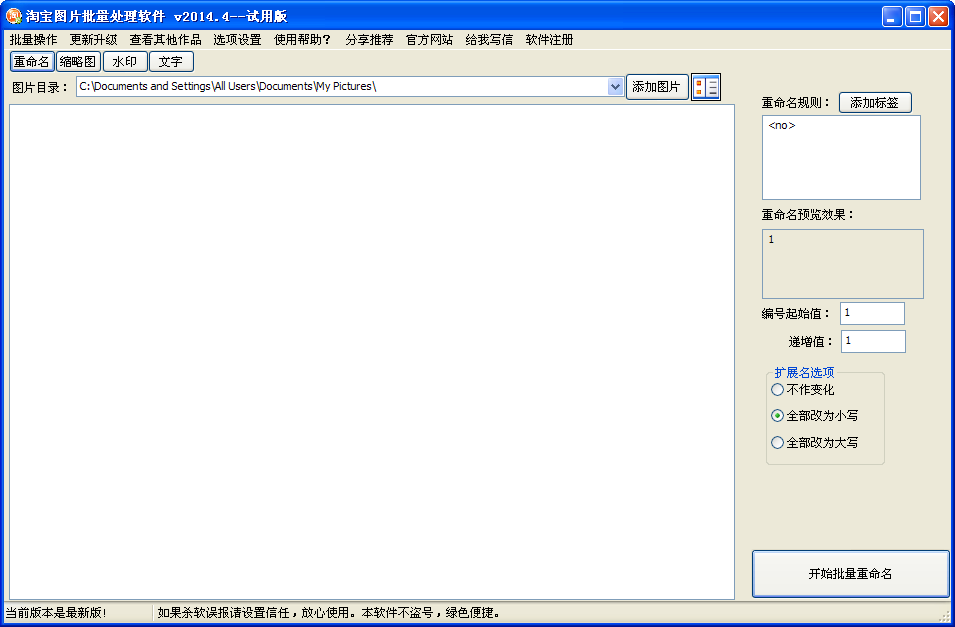This screenshot has width=955, height=627.
Task: Open the 查看其他作品 menu
Action: tap(165, 40)
